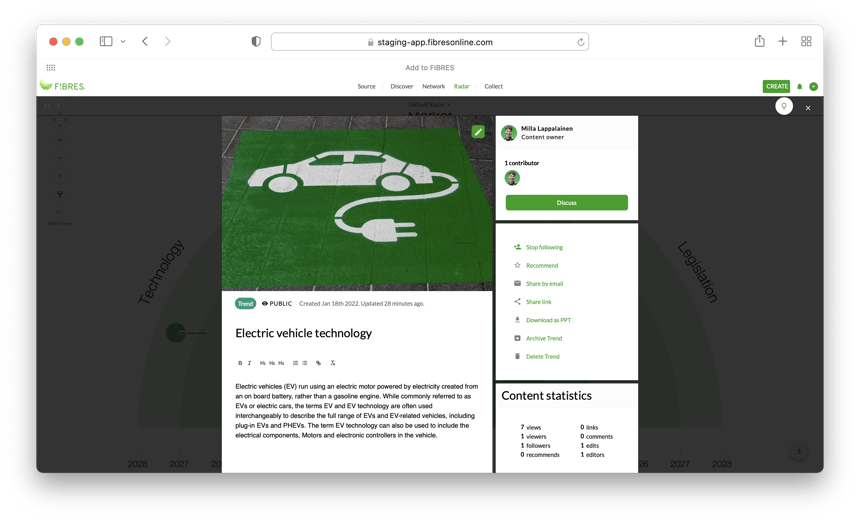Click the Italic formatting icon
Screen dimensions: 860x521
click(x=249, y=363)
